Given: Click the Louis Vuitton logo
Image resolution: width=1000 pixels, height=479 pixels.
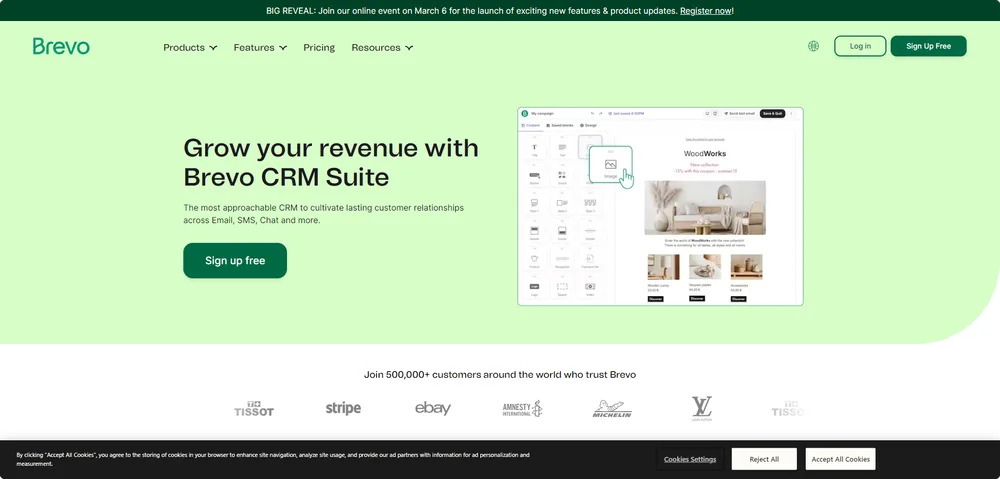Looking at the screenshot, I should coord(702,409).
